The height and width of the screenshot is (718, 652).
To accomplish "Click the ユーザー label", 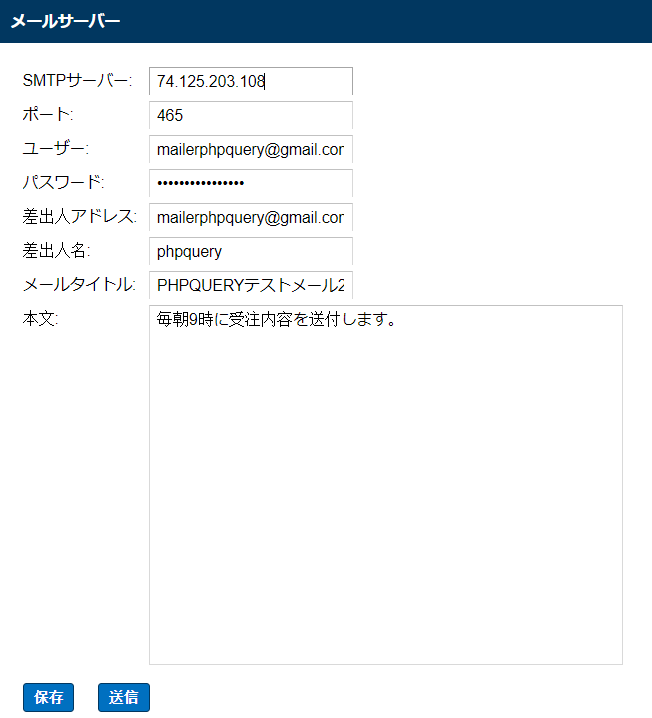I will (x=55, y=148).
